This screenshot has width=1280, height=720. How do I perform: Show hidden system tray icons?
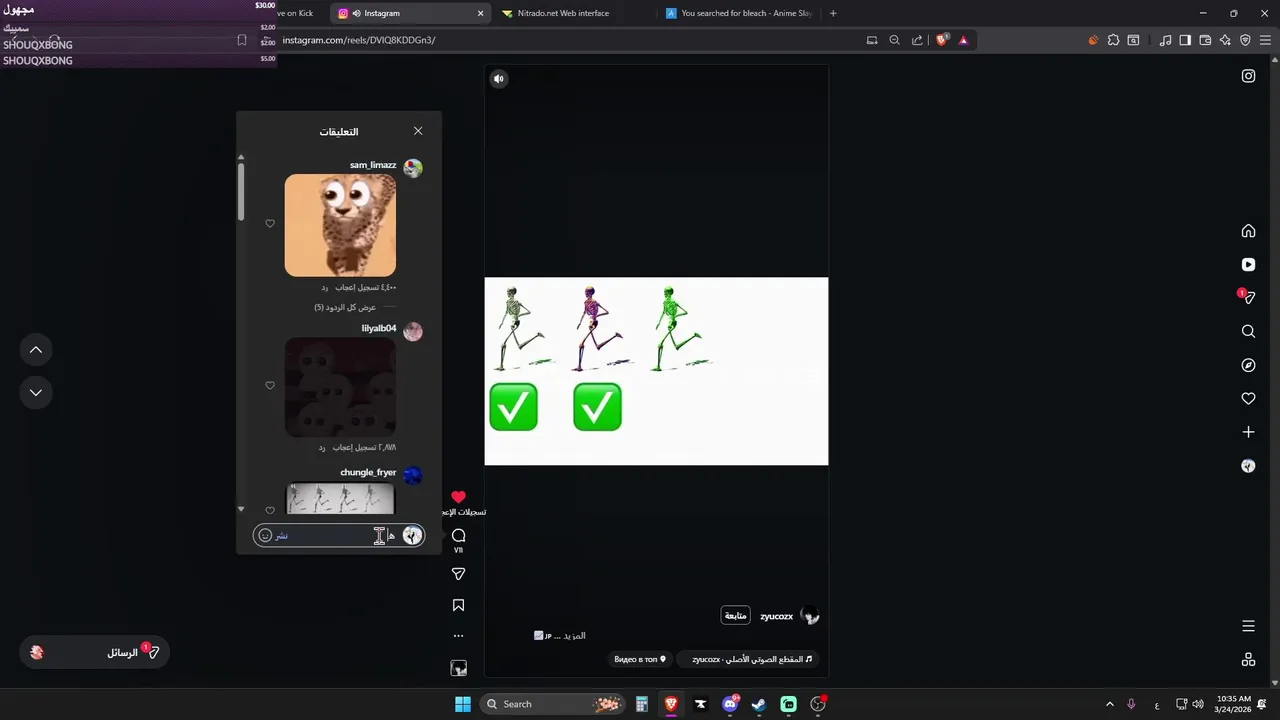1109,704
